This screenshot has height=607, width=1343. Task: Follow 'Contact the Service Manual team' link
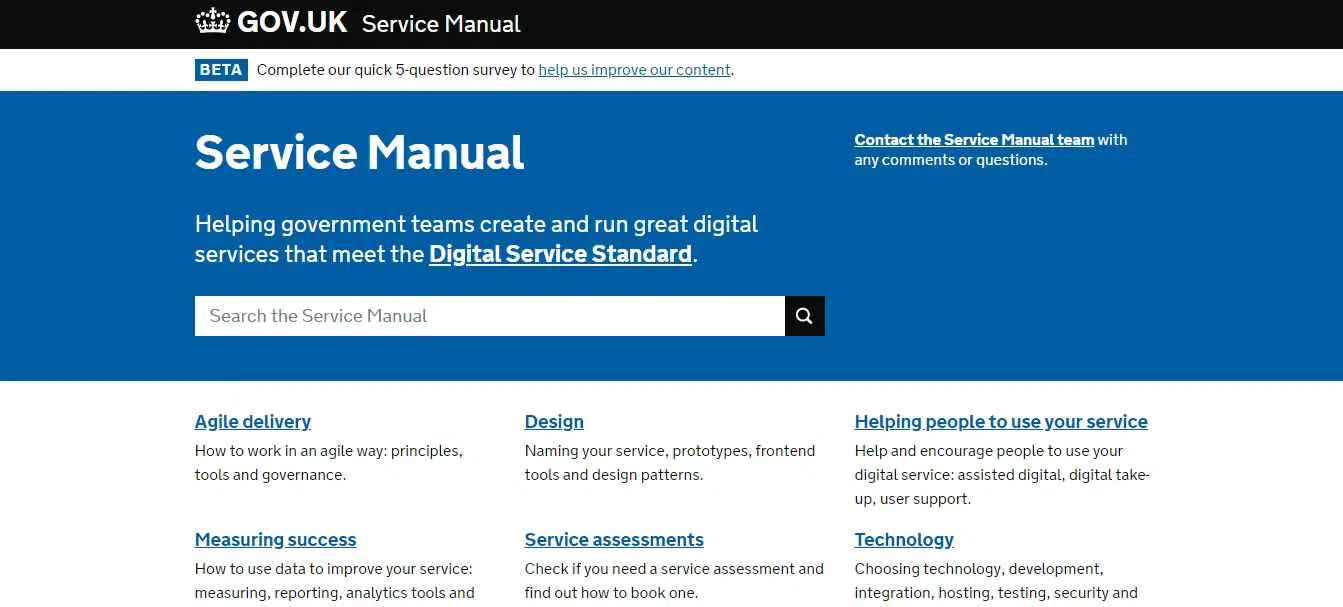[x=973, y=140]
